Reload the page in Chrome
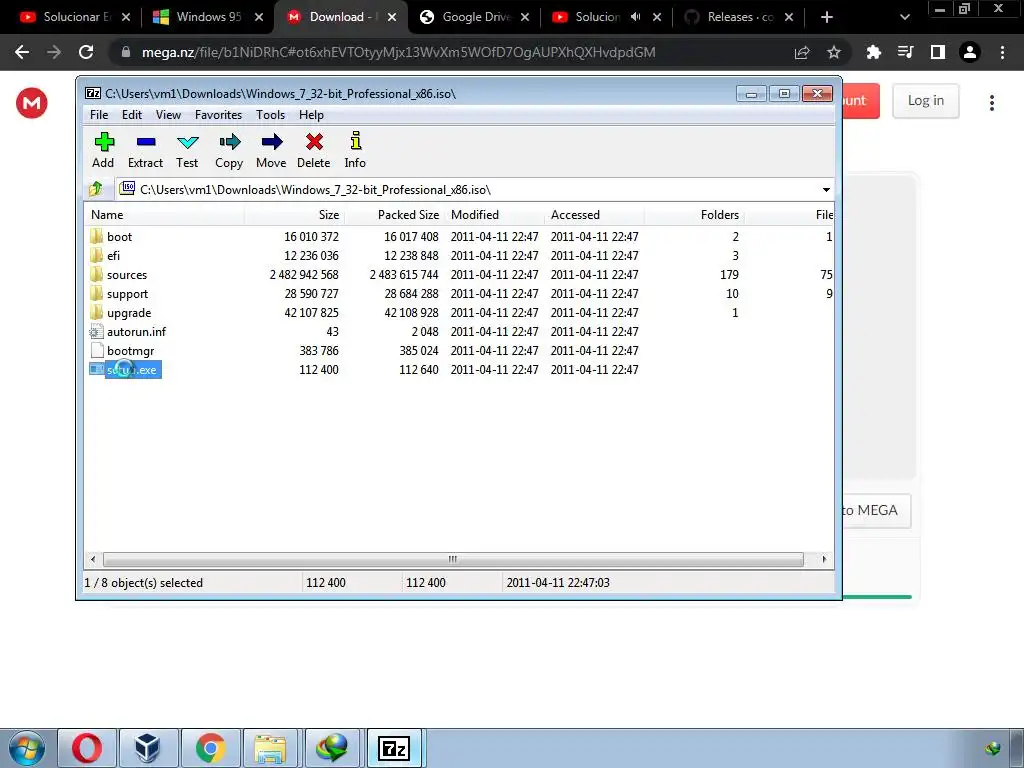The image size is (1024, 768). pyautogui.click(x=86, y=52)
